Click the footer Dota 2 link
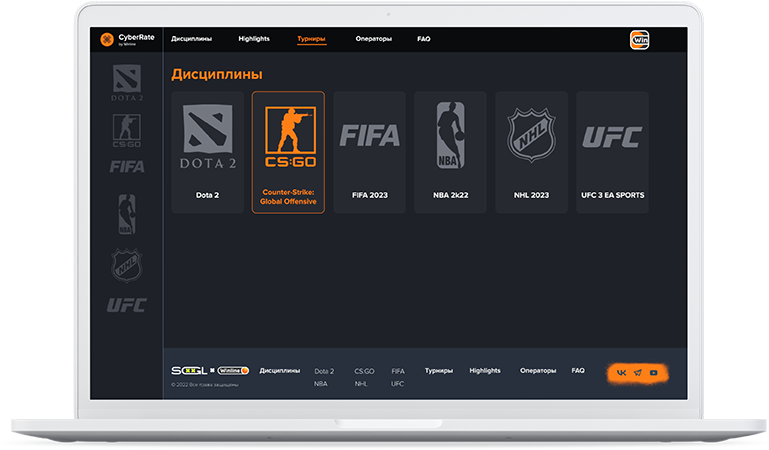 tap(324, 371)
